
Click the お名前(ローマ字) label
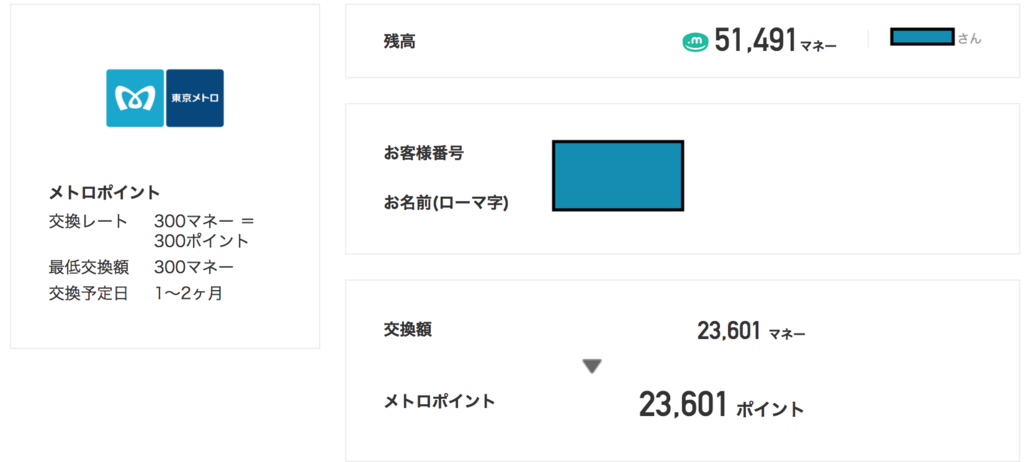[446, 203]
